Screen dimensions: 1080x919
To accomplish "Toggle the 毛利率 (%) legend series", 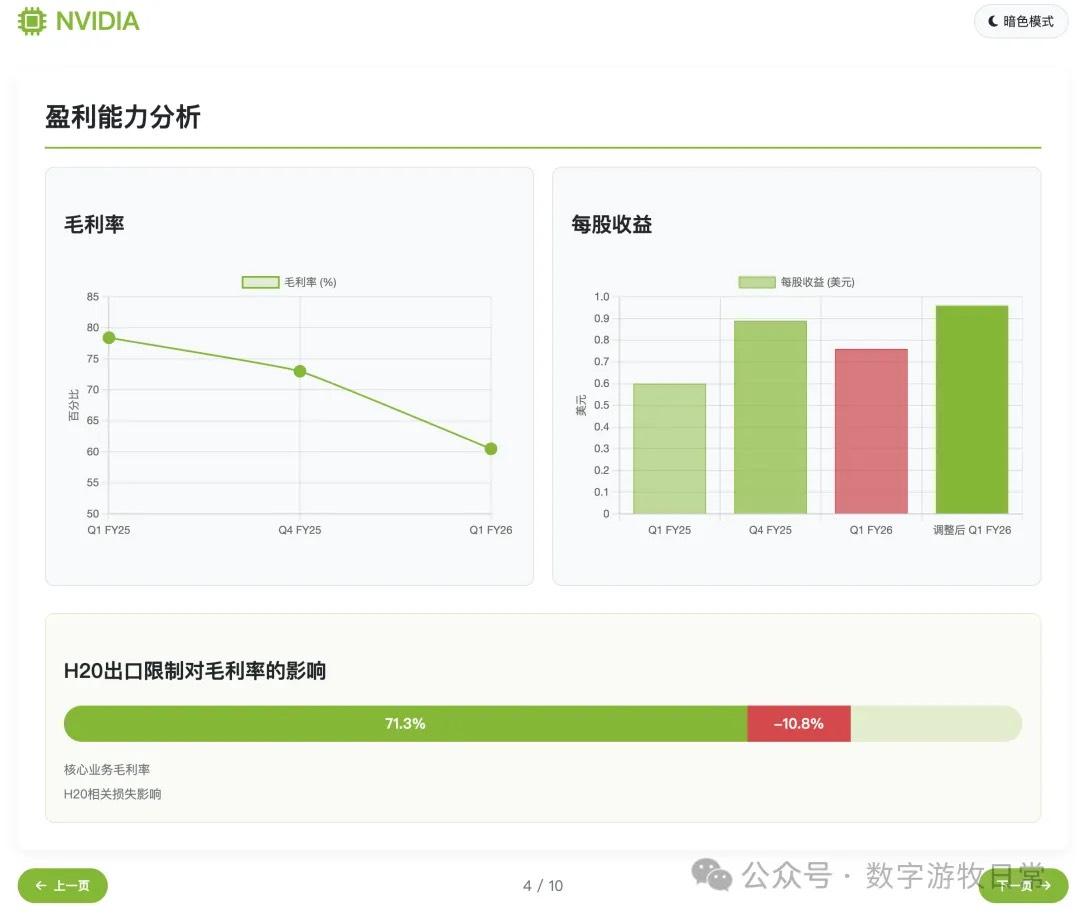I will tap(288, 281).
